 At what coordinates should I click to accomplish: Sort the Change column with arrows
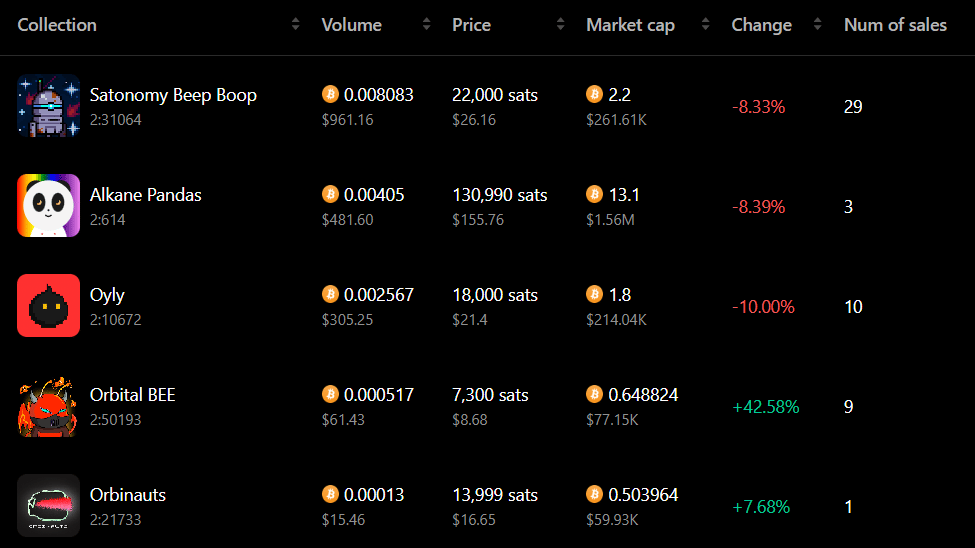pos(817,24)
